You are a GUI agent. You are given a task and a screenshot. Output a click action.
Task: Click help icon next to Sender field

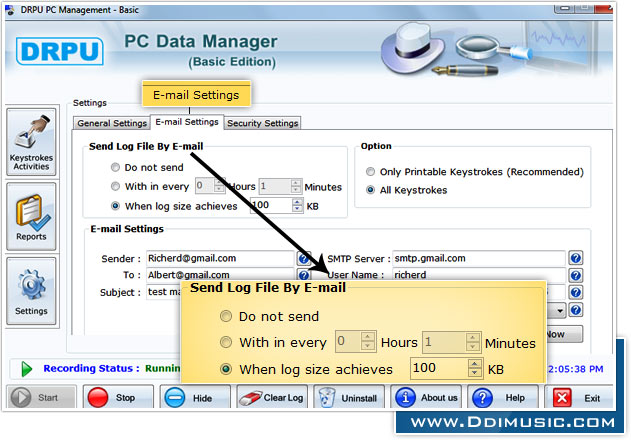304,258
